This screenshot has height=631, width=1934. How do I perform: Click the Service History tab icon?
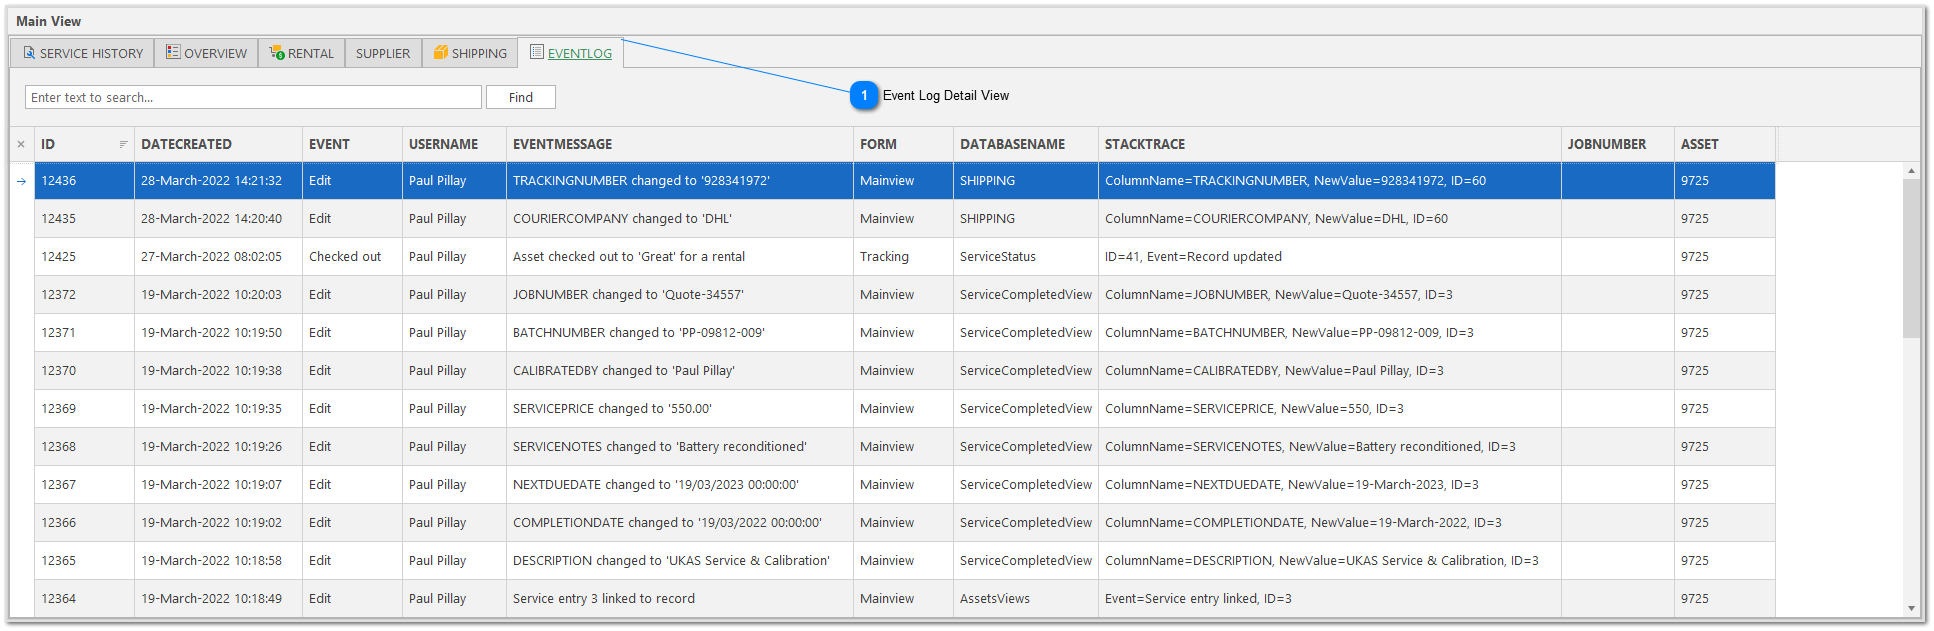click(x=29, y=53)
